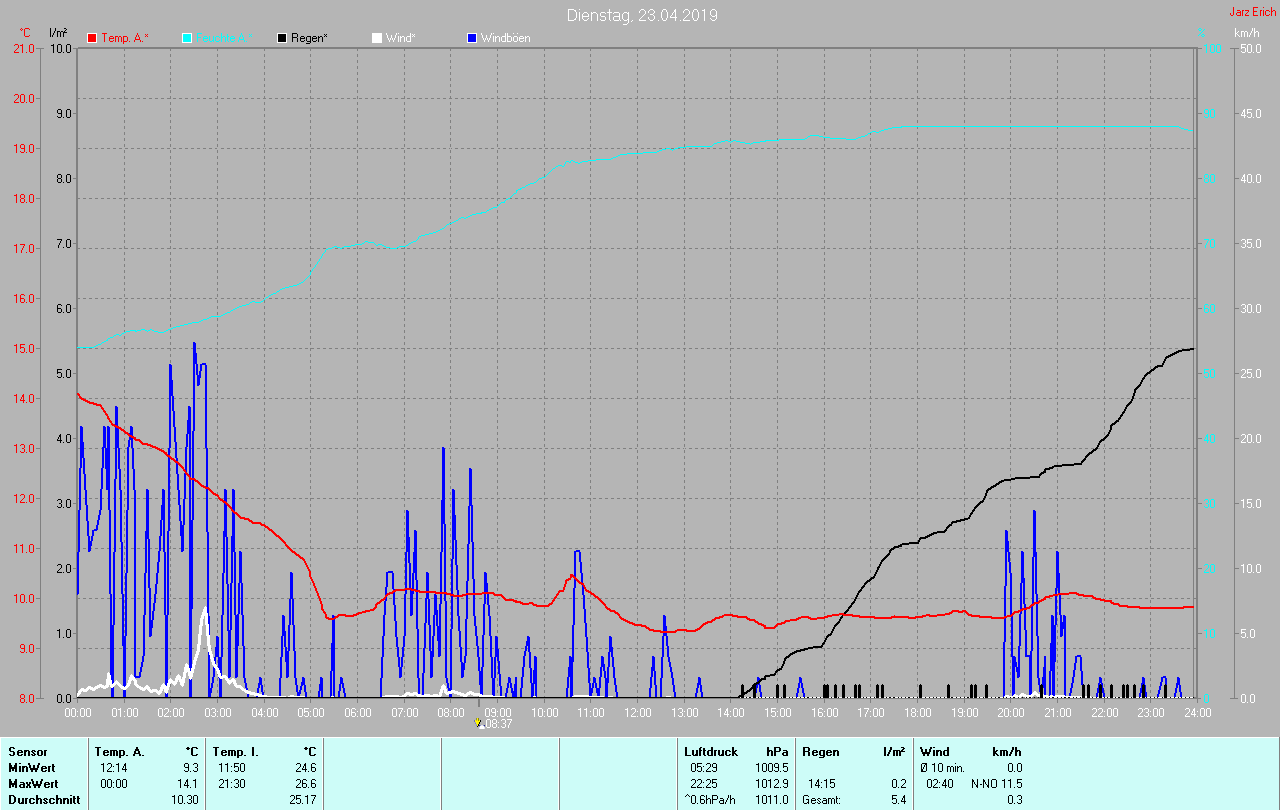The height and width of the screenshot is (810, 1280).
Task: Click the cyan Feuchte A. legend swatch
Action: 187,38
